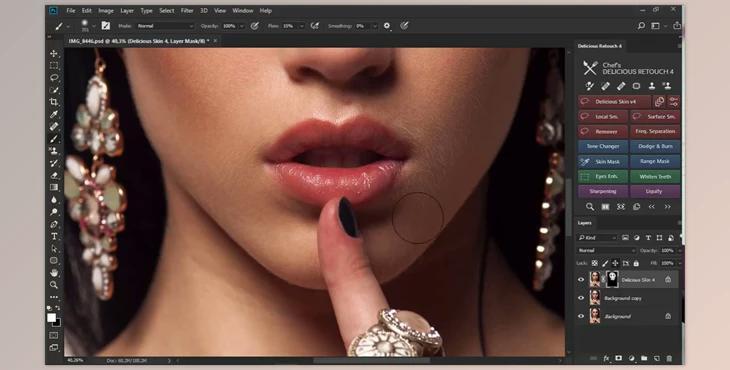Screen dimensions: 730x370
Task: Click the Freq. Separation button
Action: coord(655,131)
